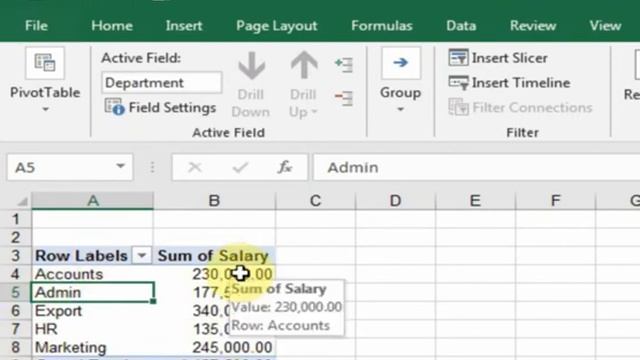Viewport: 640px width, 360px height.
Task: Click the Insert Slicer icon
Action: point(458,58)
